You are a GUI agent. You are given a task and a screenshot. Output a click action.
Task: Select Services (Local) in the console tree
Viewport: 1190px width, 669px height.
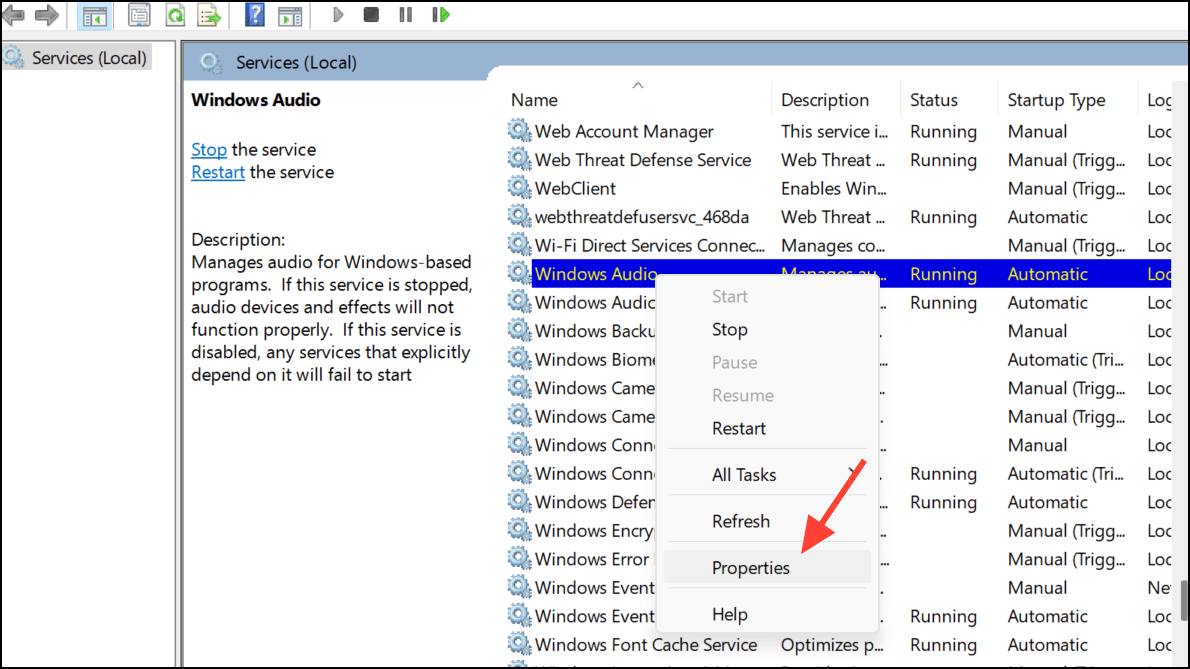coord(88,58)
